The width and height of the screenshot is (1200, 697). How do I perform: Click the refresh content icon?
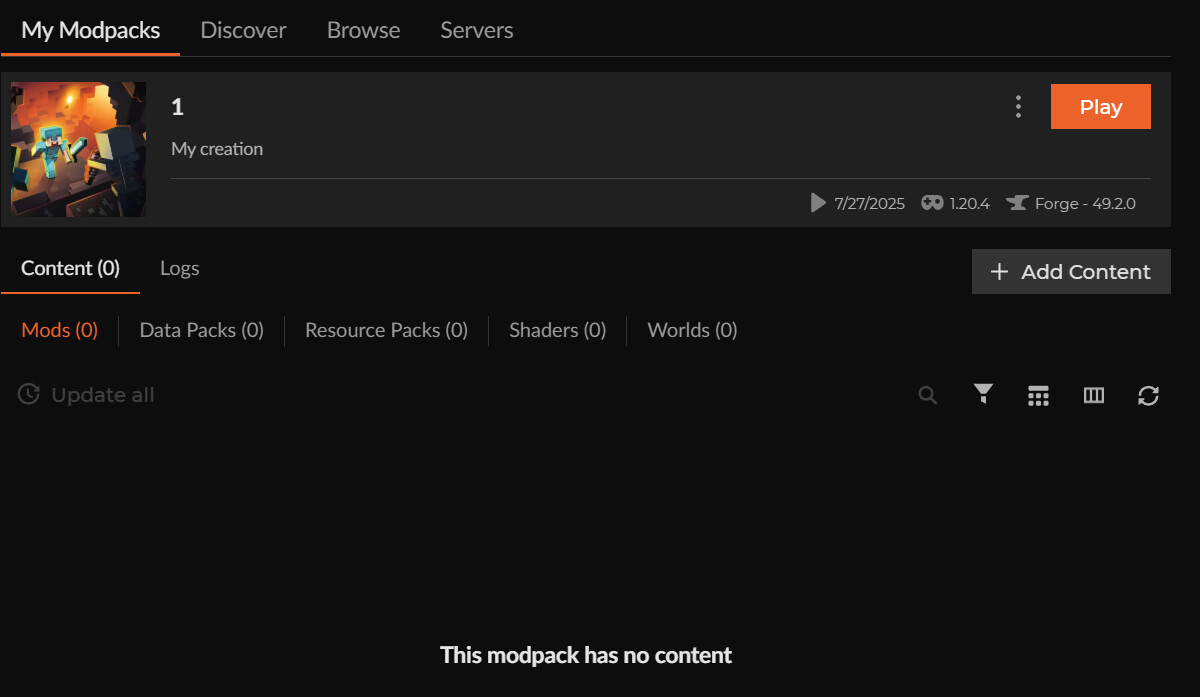pyautogui.click(x=1148, y=396)
